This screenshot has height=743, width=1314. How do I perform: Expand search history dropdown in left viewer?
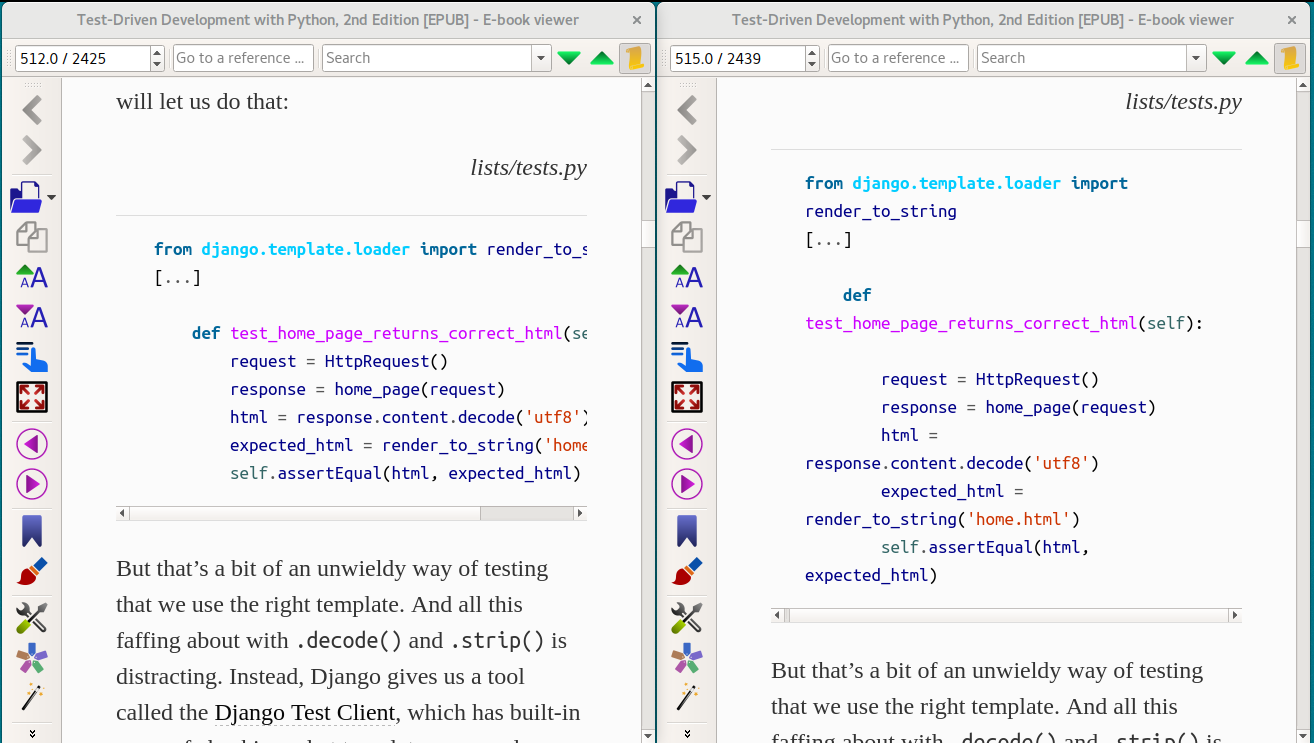542,58
